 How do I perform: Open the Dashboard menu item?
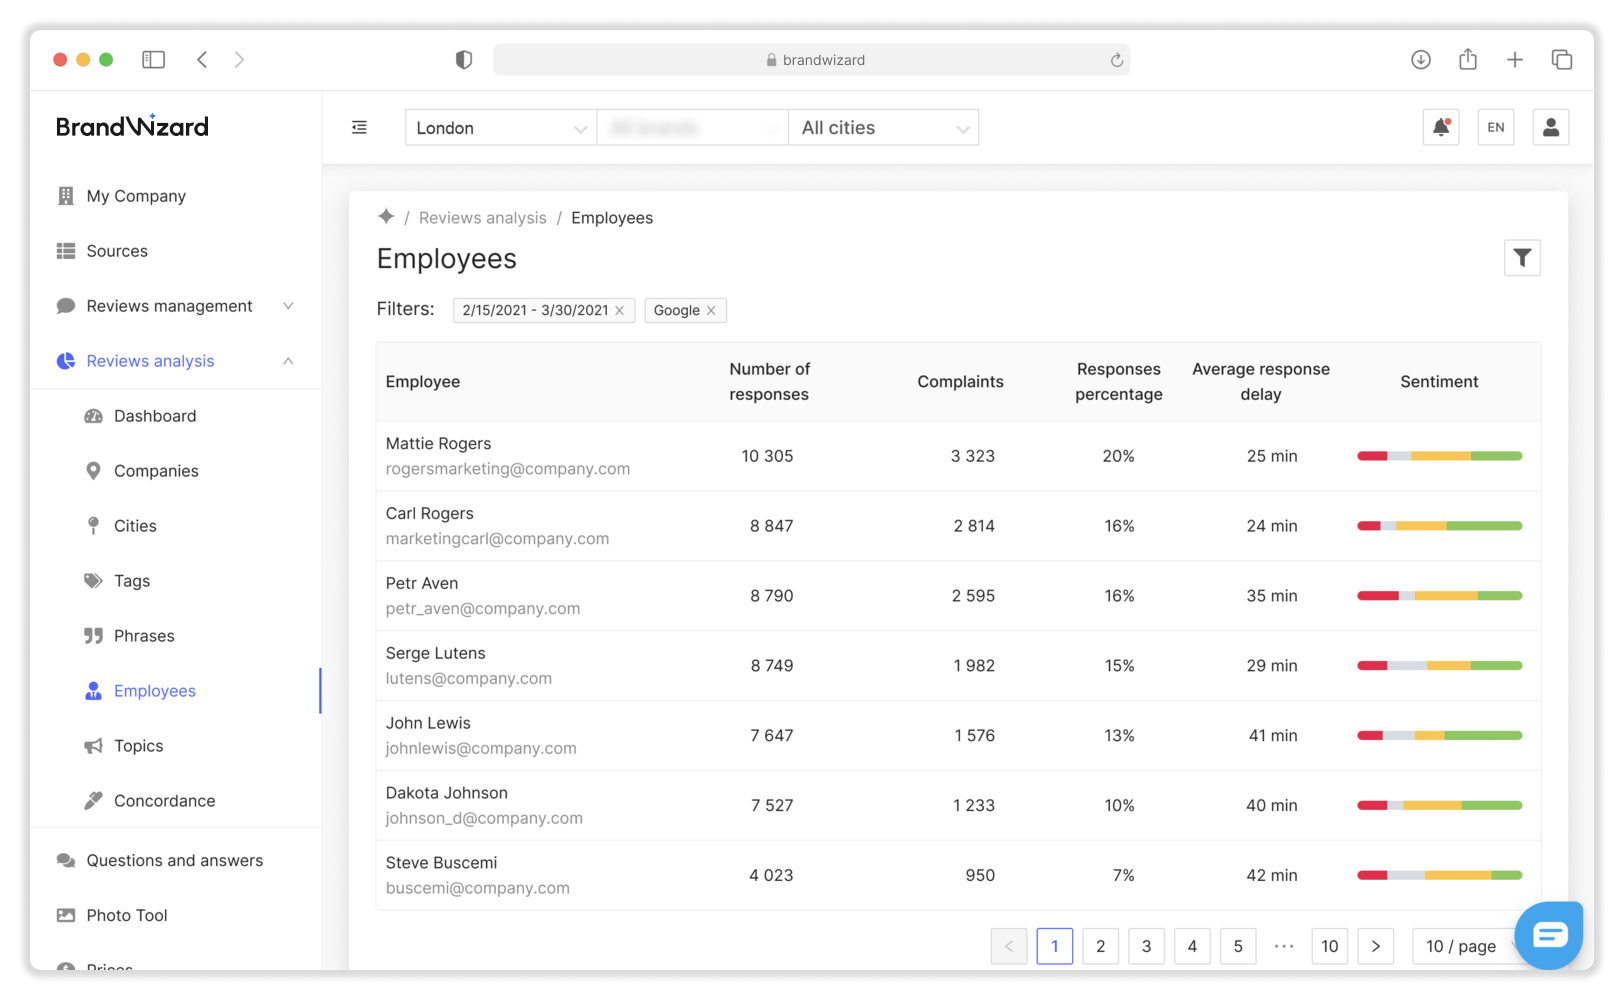[155, 416]
